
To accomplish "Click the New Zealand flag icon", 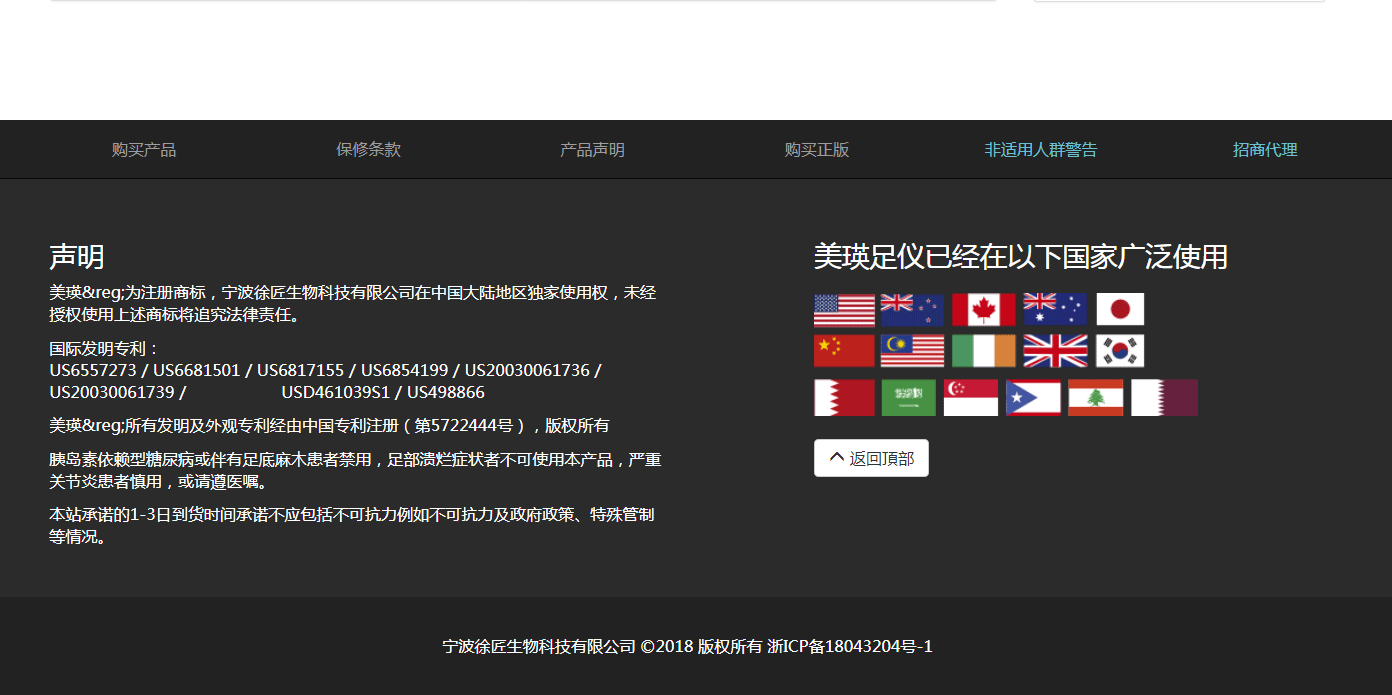I will [x=911, y=310].
